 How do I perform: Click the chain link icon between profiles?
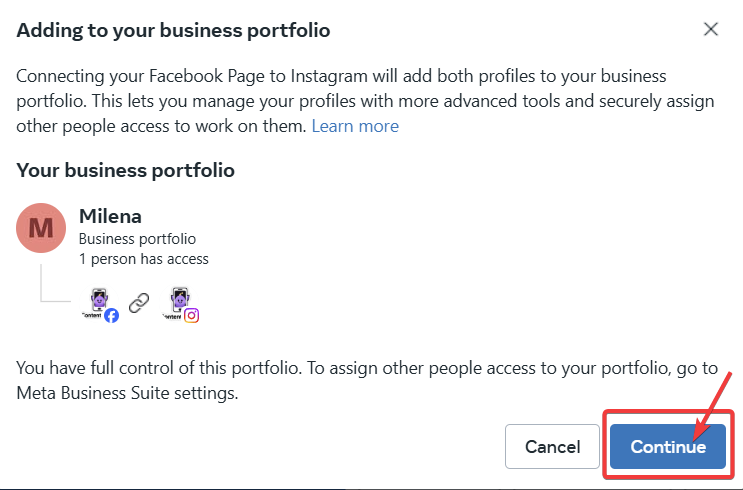(138, 303)
